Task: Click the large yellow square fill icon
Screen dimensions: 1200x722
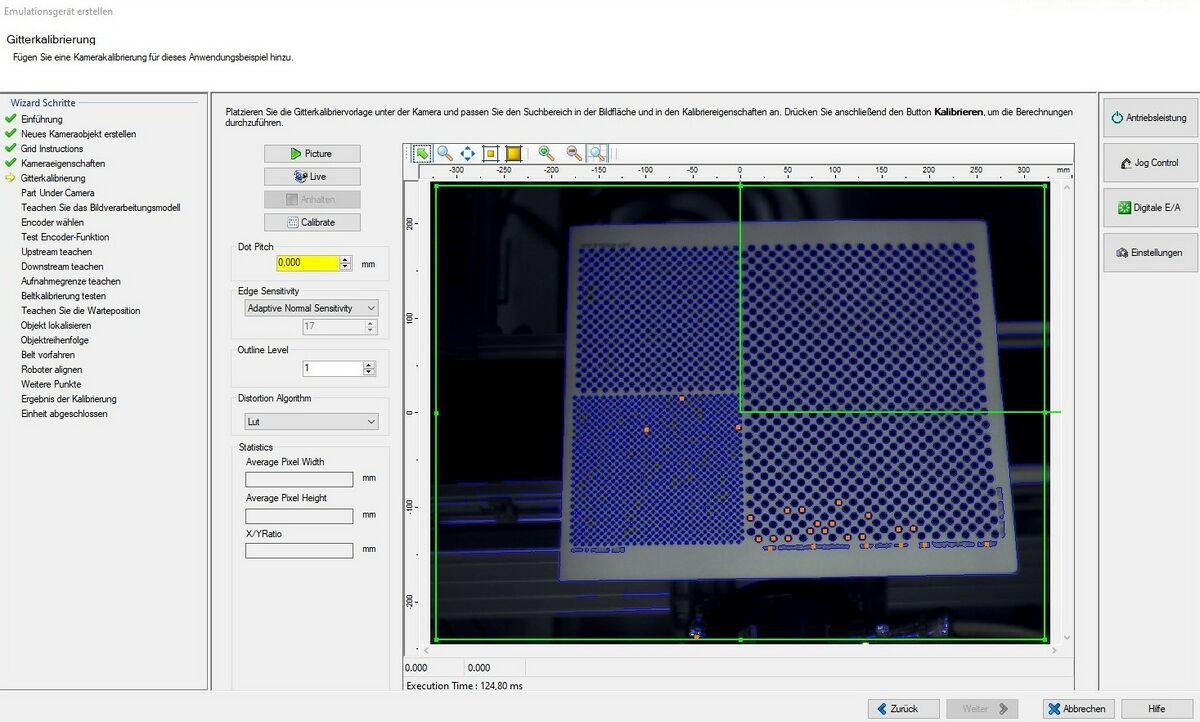Action: click(x=513, y=153)
